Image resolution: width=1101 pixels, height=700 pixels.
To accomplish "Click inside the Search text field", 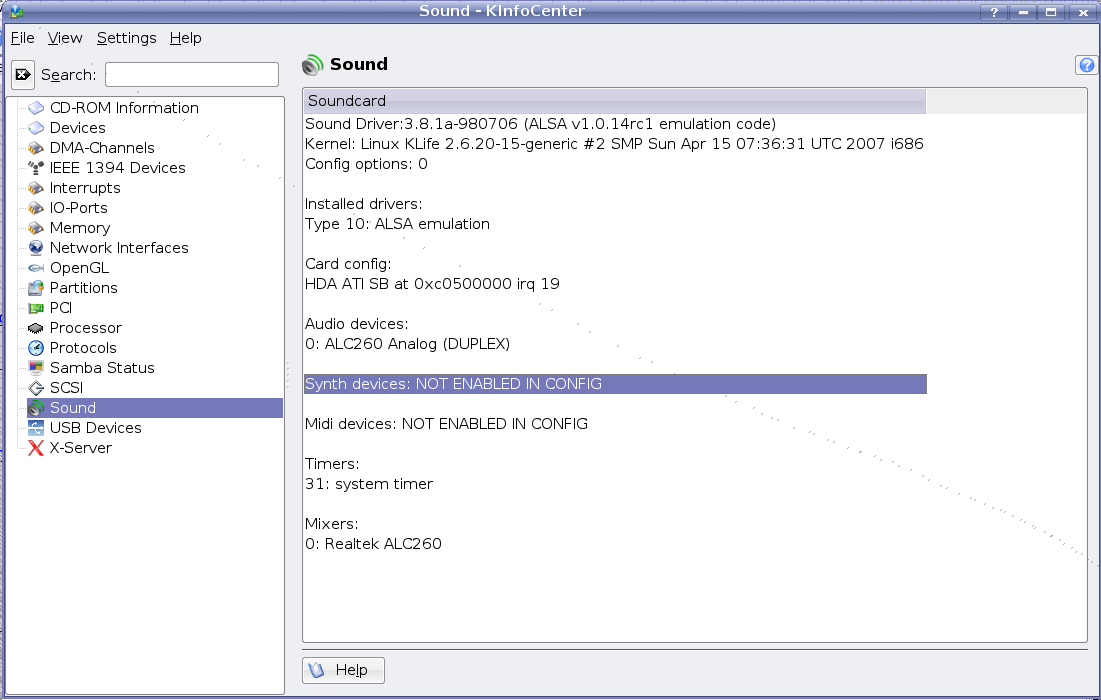I will point(192,75).
